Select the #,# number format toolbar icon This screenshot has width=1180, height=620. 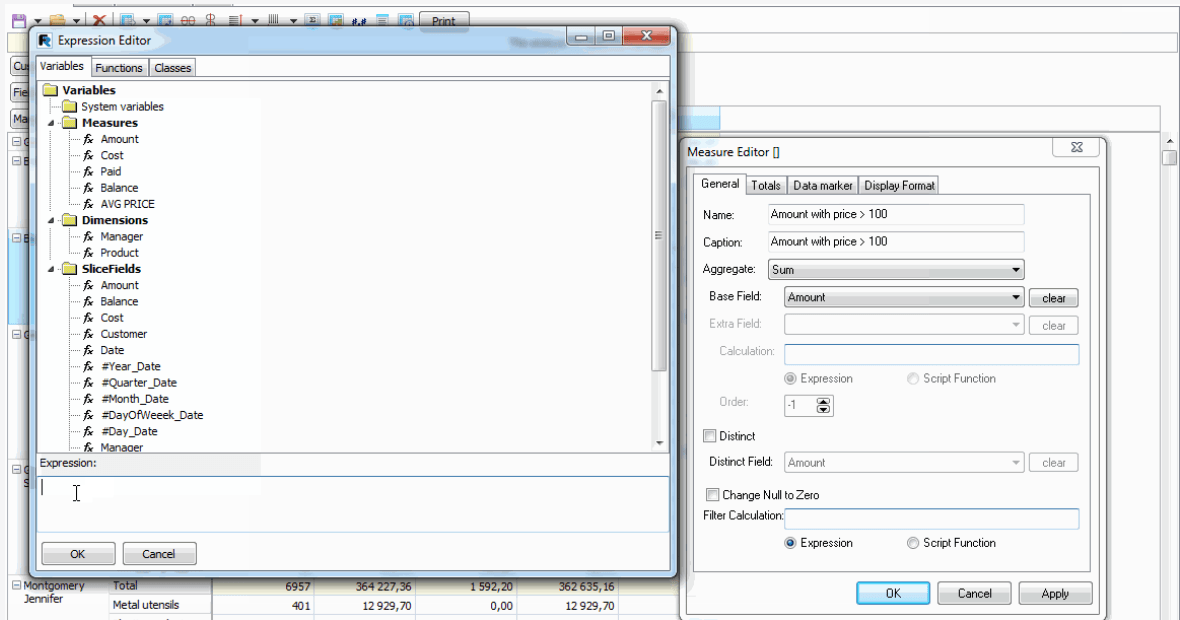[x=358, y=19]
